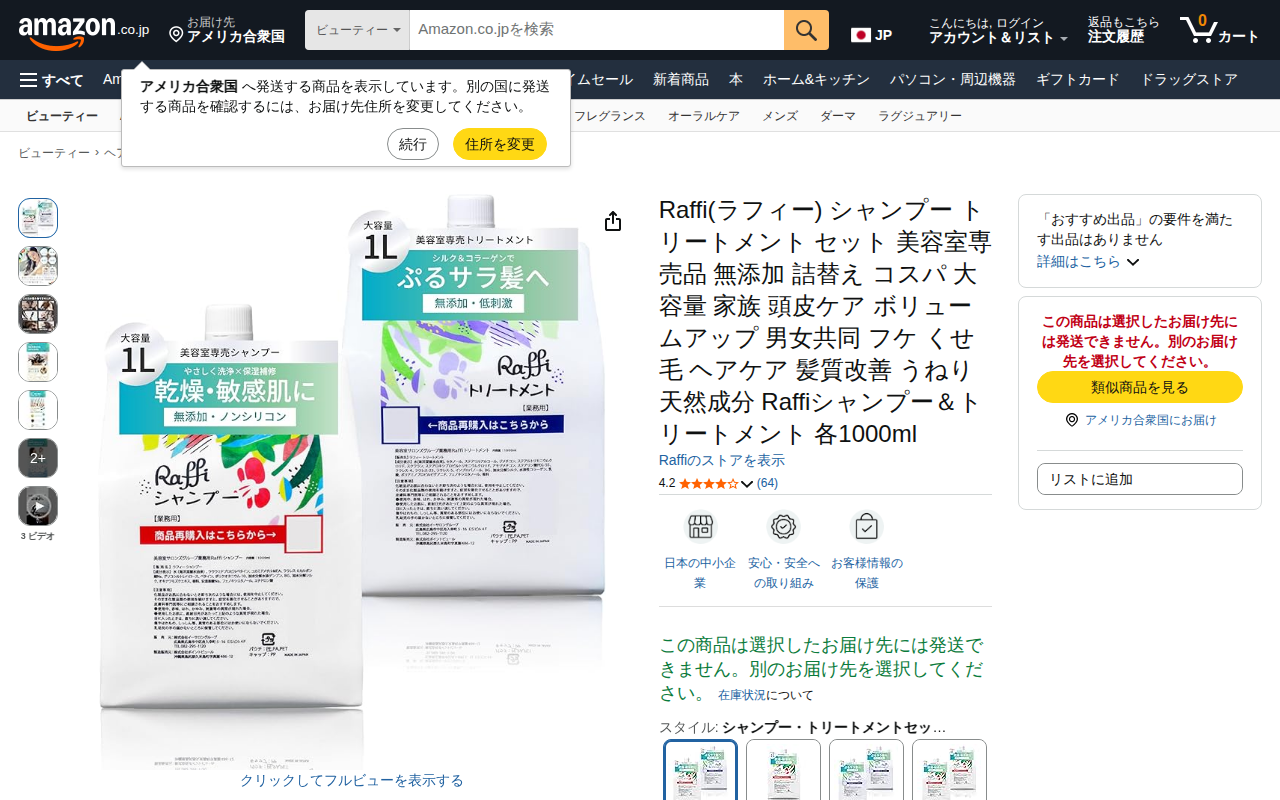Click the orange search magnifier button
The height and width of the screenshot is (800, 1280).
pos(806,30)
